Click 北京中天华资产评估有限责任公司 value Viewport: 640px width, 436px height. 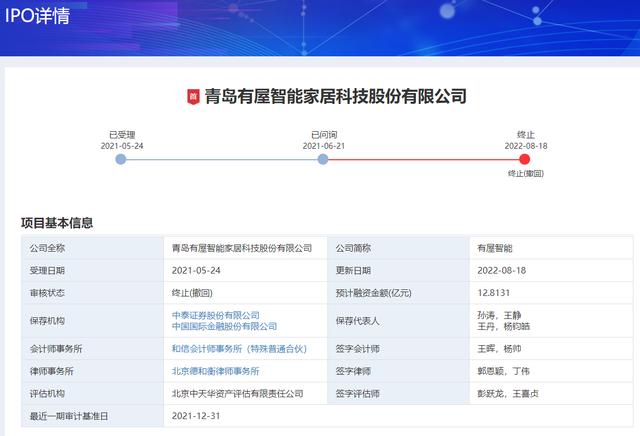point(238,394)
